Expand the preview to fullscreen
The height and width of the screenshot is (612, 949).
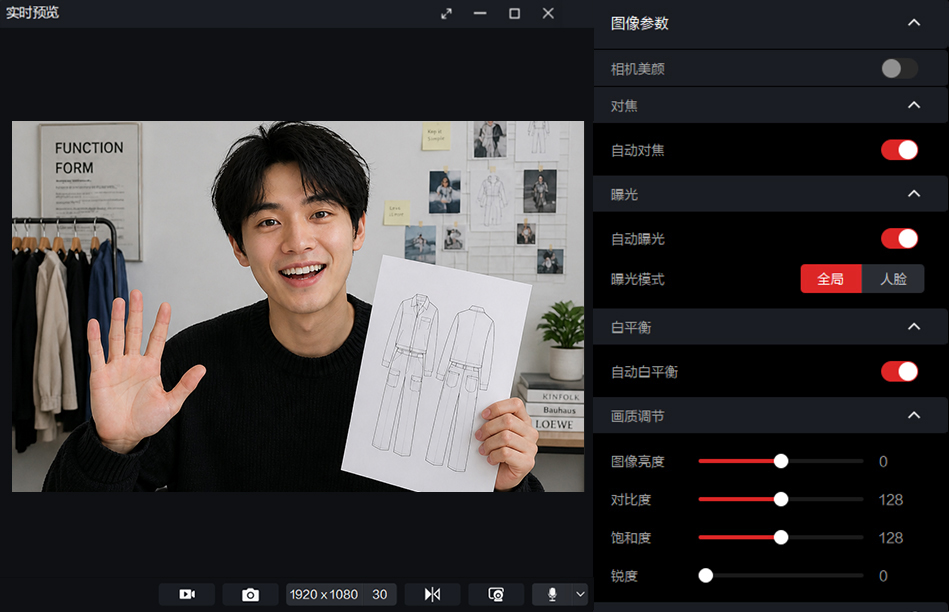447,13
